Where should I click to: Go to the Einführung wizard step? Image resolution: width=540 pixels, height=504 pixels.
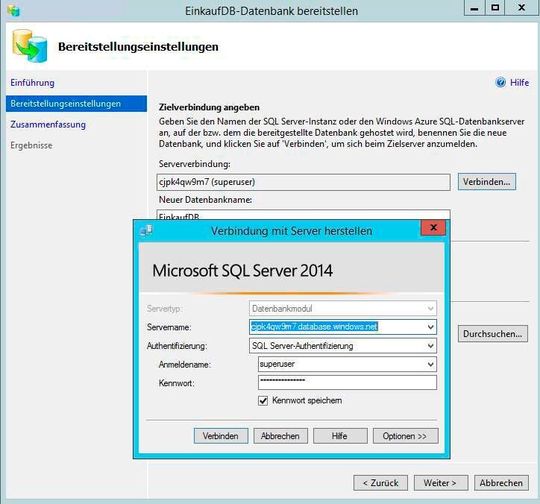32,83
